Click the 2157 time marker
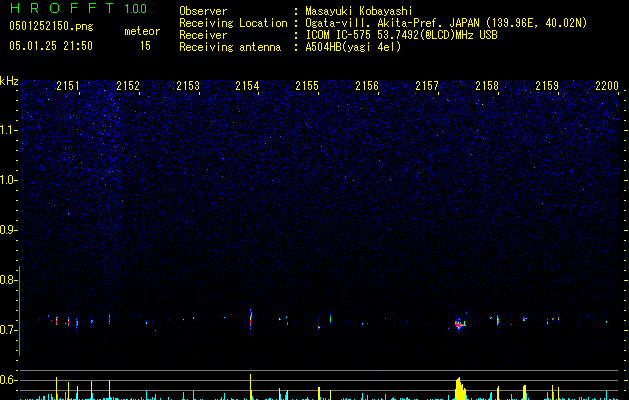 (427, 86)
